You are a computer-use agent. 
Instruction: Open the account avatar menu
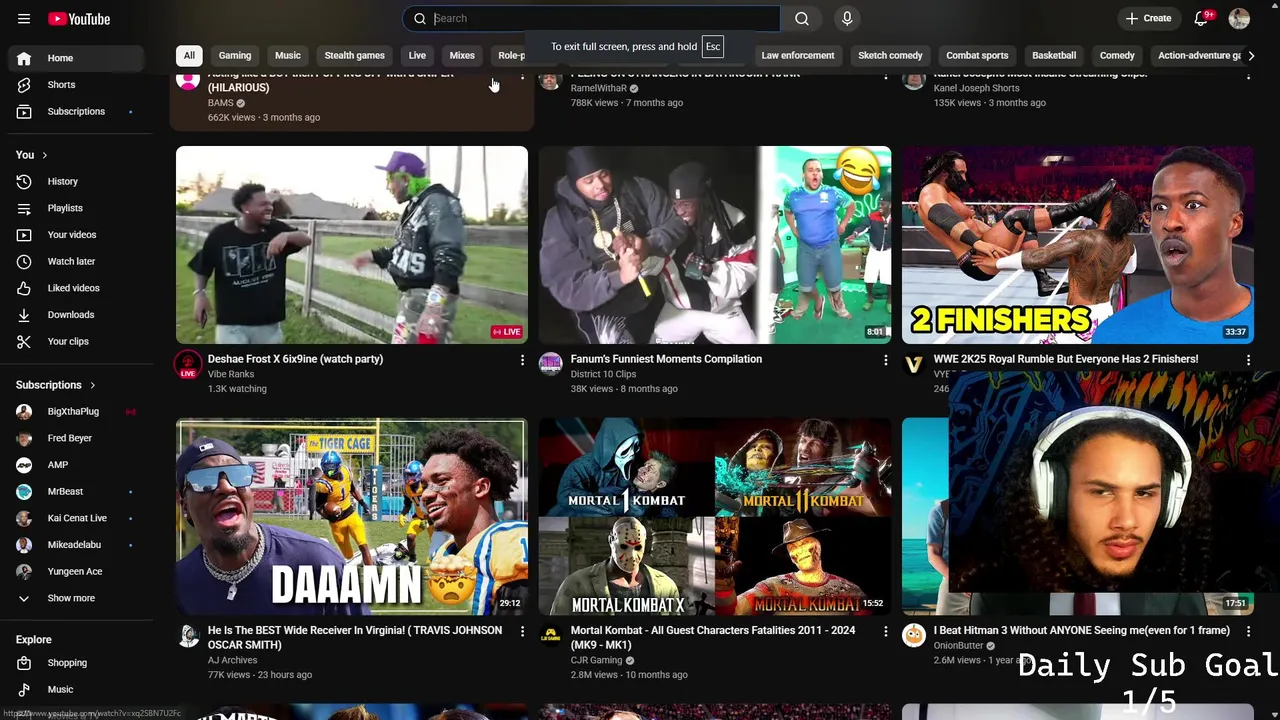click(x=1239, y=18)
